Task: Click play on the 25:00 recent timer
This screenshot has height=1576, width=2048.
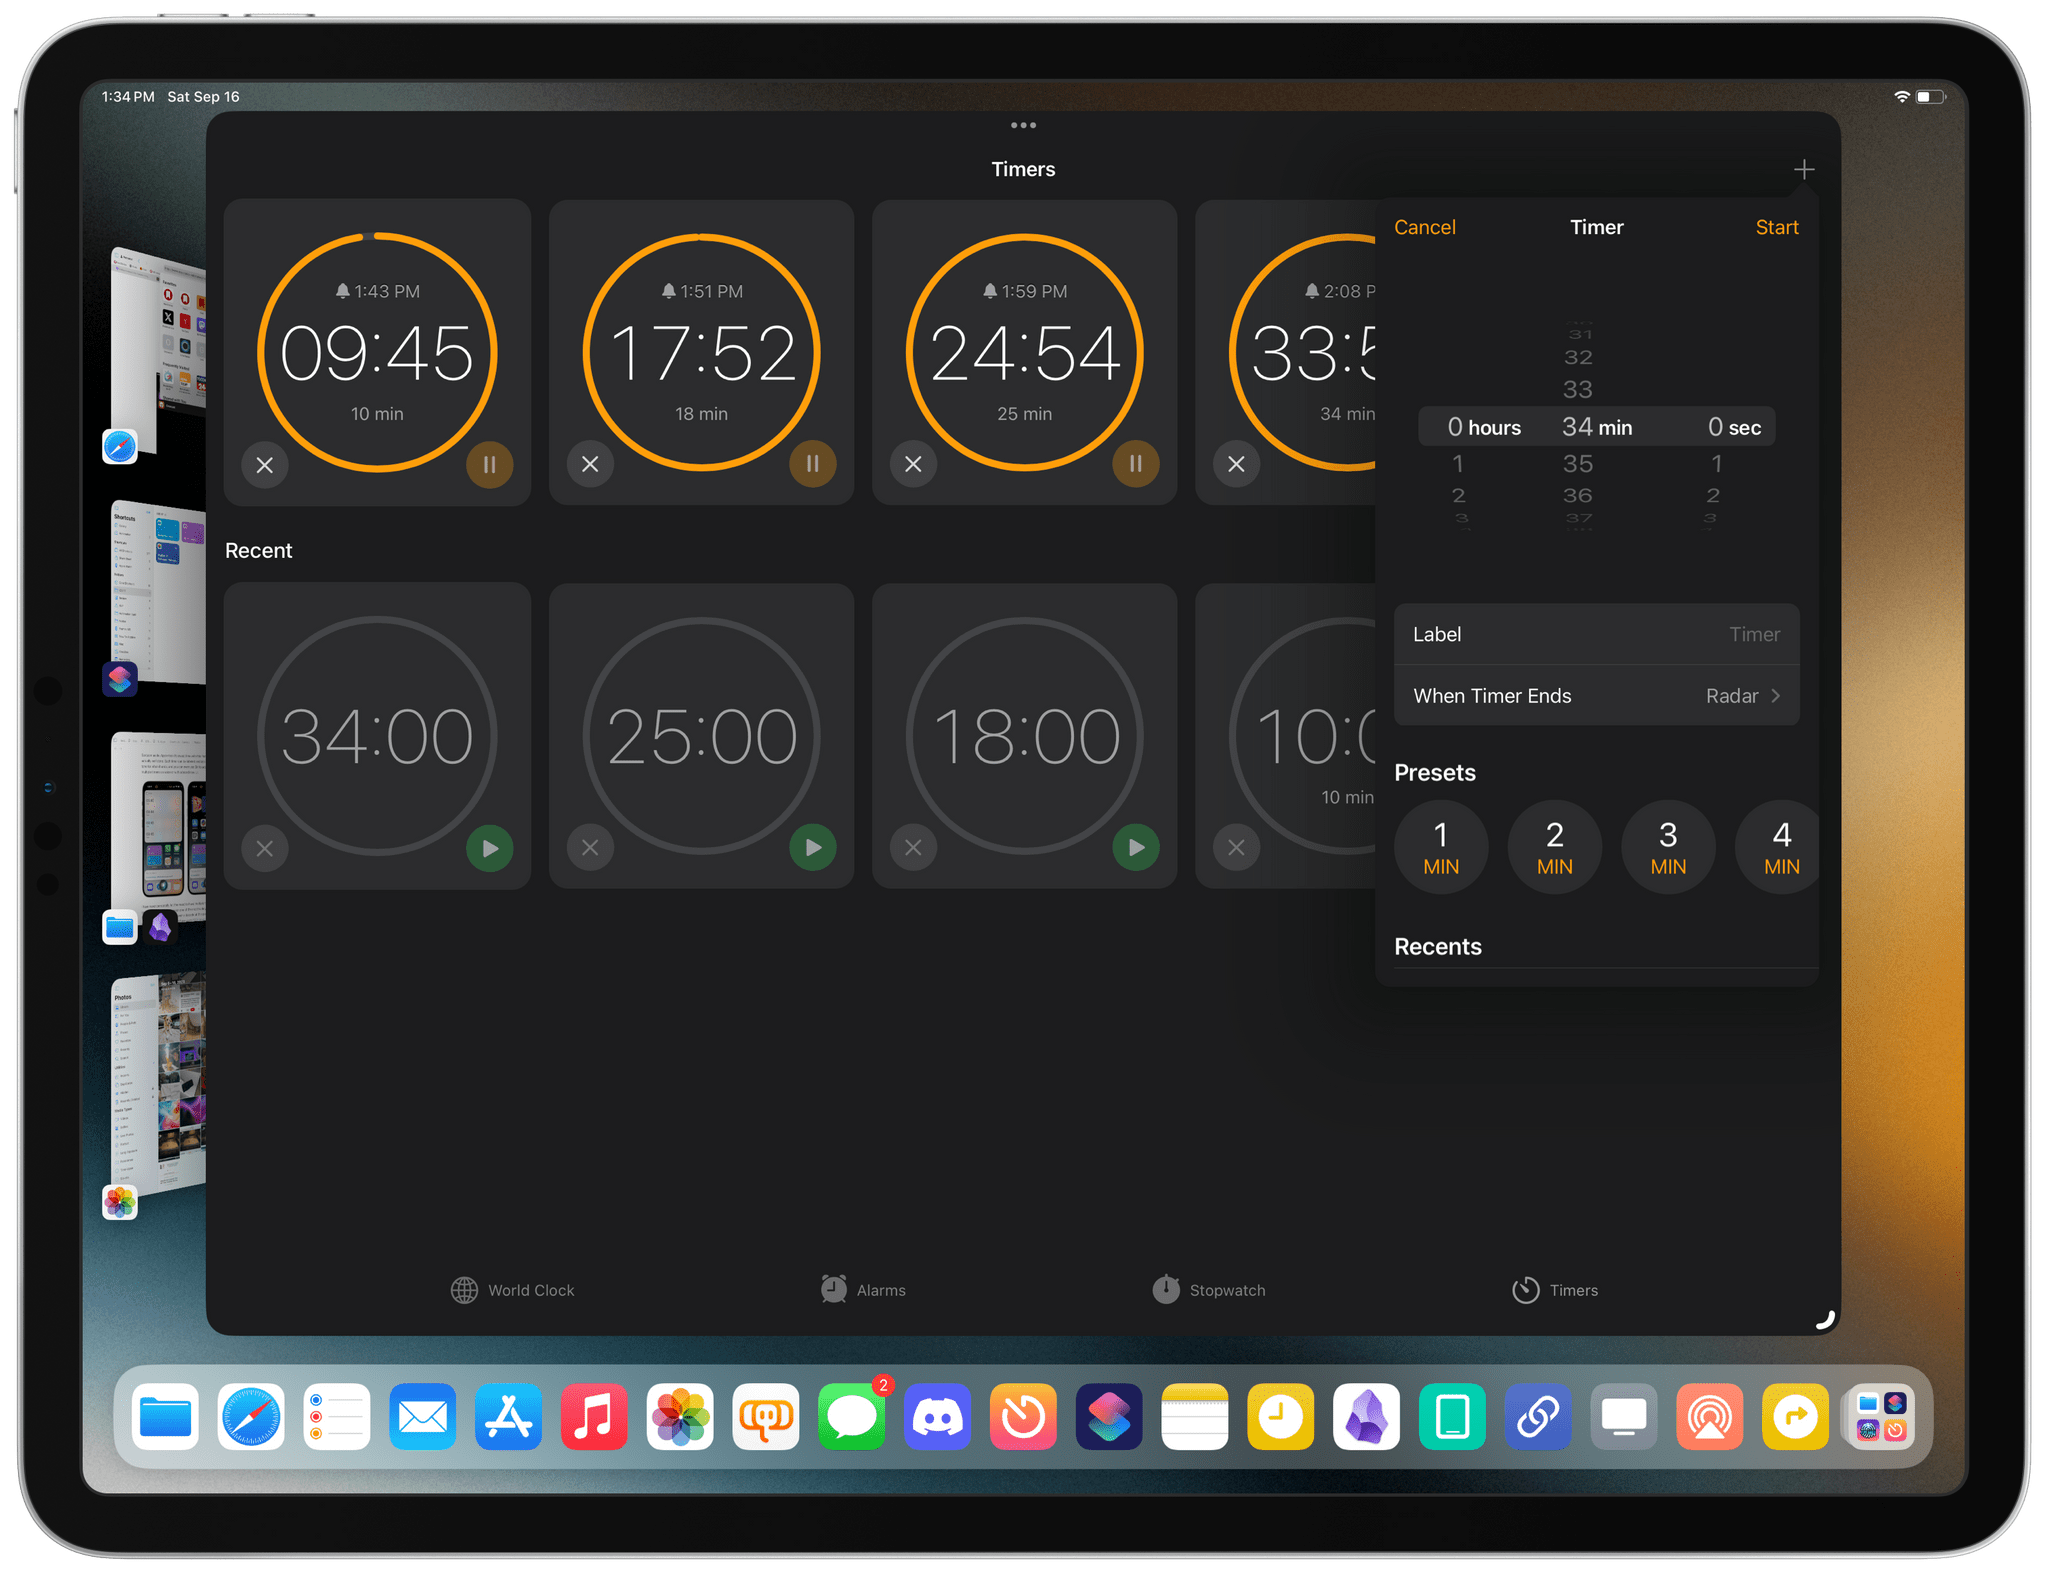Action: [811, 848]
